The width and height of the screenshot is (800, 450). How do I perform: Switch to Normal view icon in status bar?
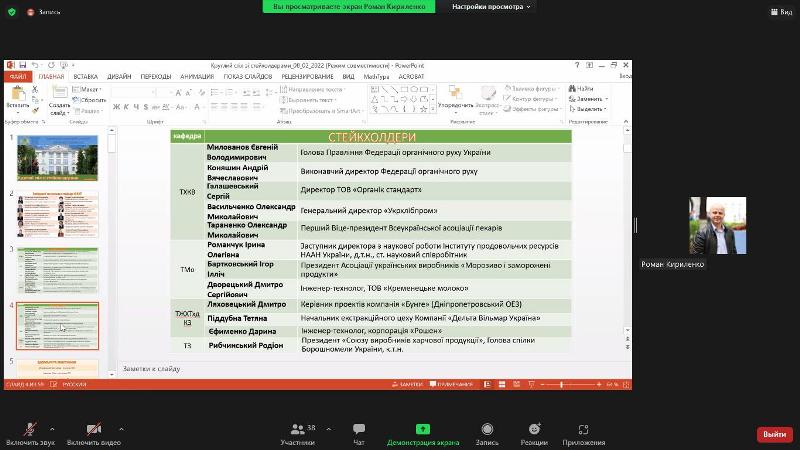pyautogui.click(x=487, y=384)
